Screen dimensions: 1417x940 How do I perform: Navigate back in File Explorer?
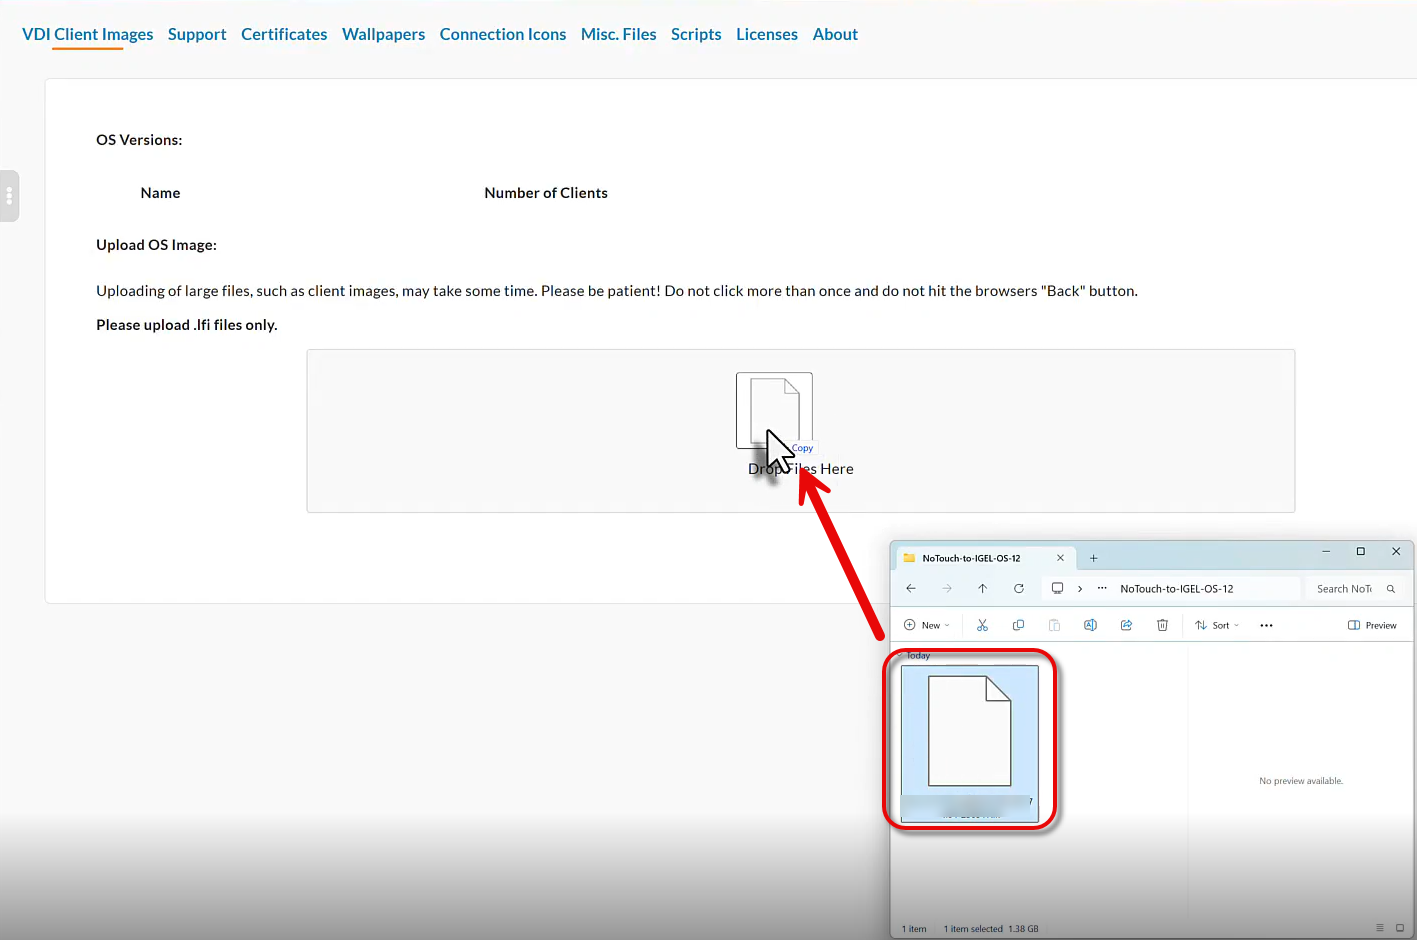tap(910, 589)
